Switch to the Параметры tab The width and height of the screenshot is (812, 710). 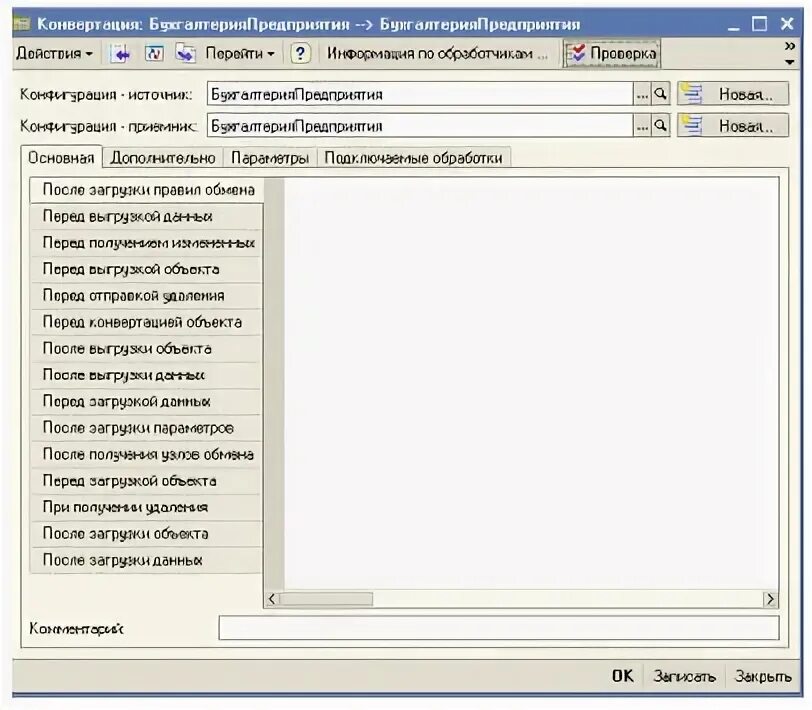[270, 158]
